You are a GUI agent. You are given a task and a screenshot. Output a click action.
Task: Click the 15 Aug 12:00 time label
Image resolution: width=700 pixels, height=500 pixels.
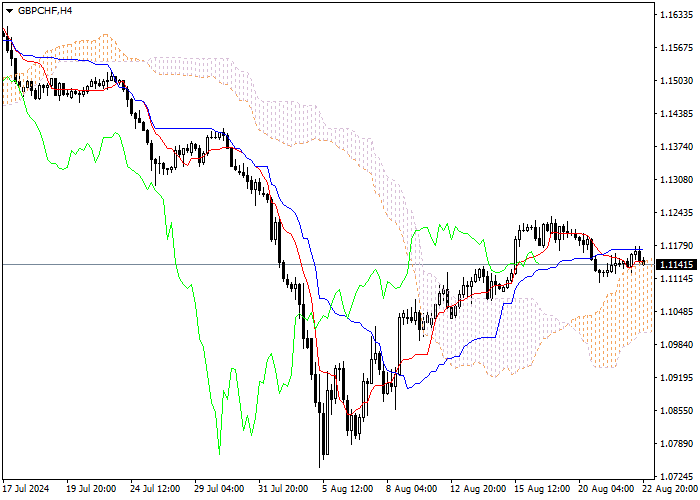click(542, 489)
